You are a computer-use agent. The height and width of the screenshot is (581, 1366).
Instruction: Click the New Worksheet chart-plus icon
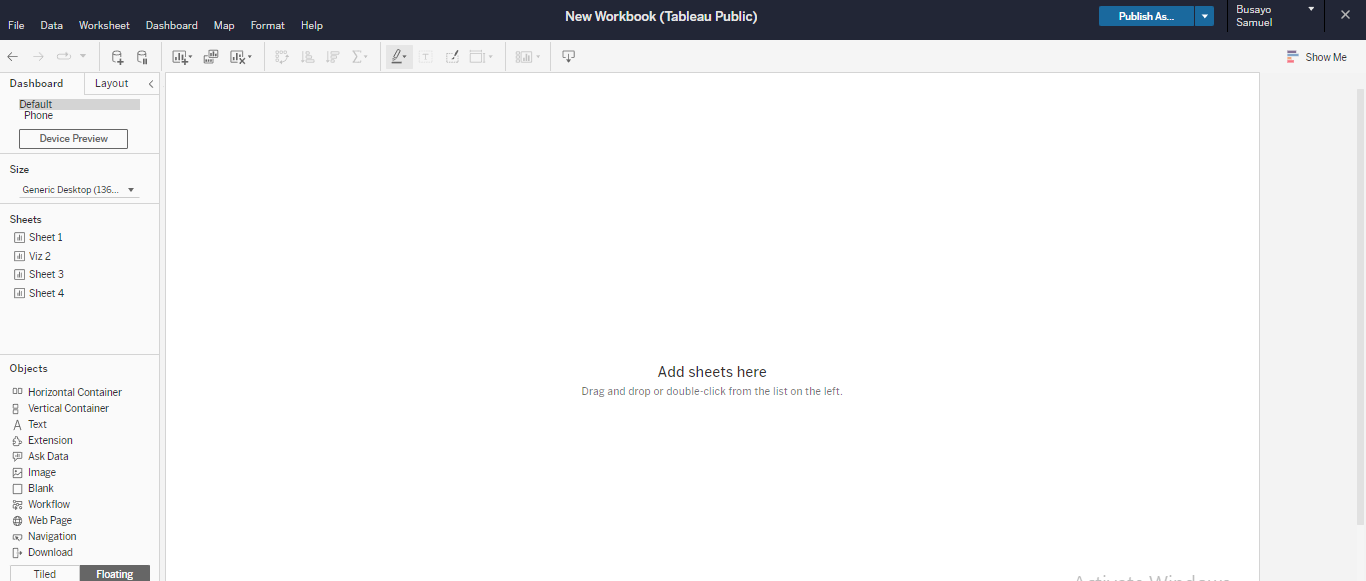179,57
